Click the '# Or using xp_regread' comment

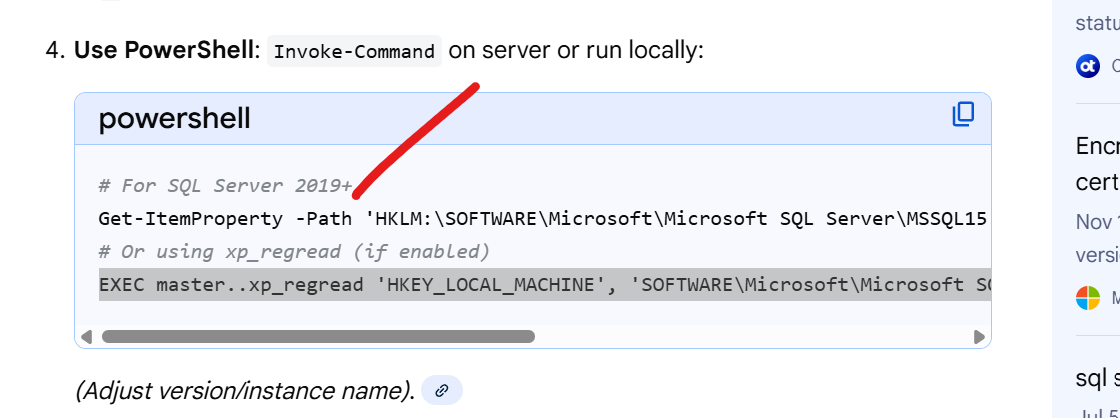point(294,252)
